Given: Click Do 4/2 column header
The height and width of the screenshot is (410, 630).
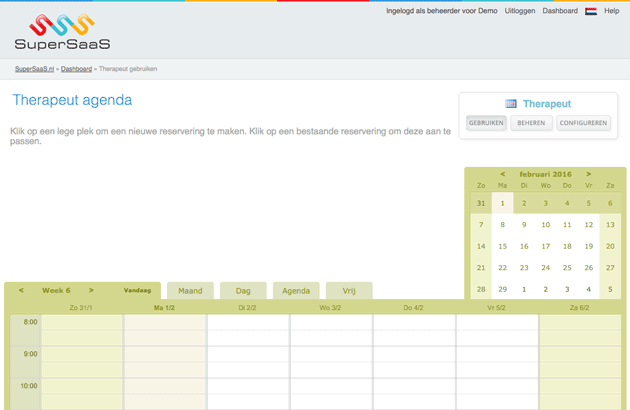Looking at the screenshot, I should click(x=413, y=308).
